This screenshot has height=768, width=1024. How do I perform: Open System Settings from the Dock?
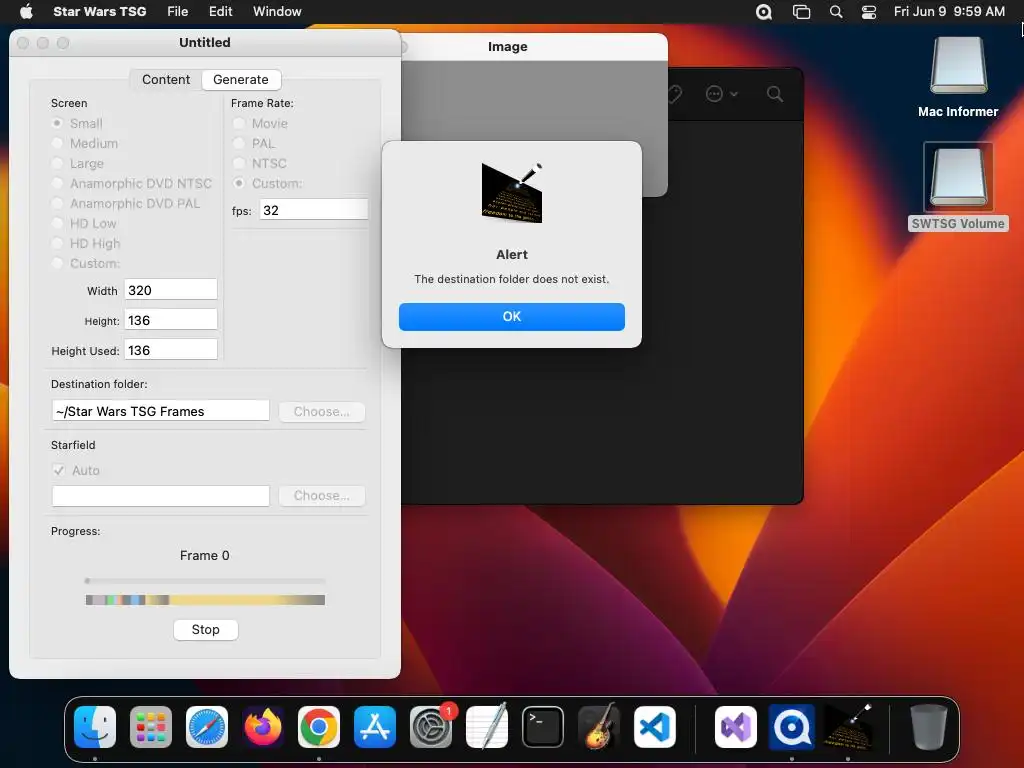[x=431, y=727]
